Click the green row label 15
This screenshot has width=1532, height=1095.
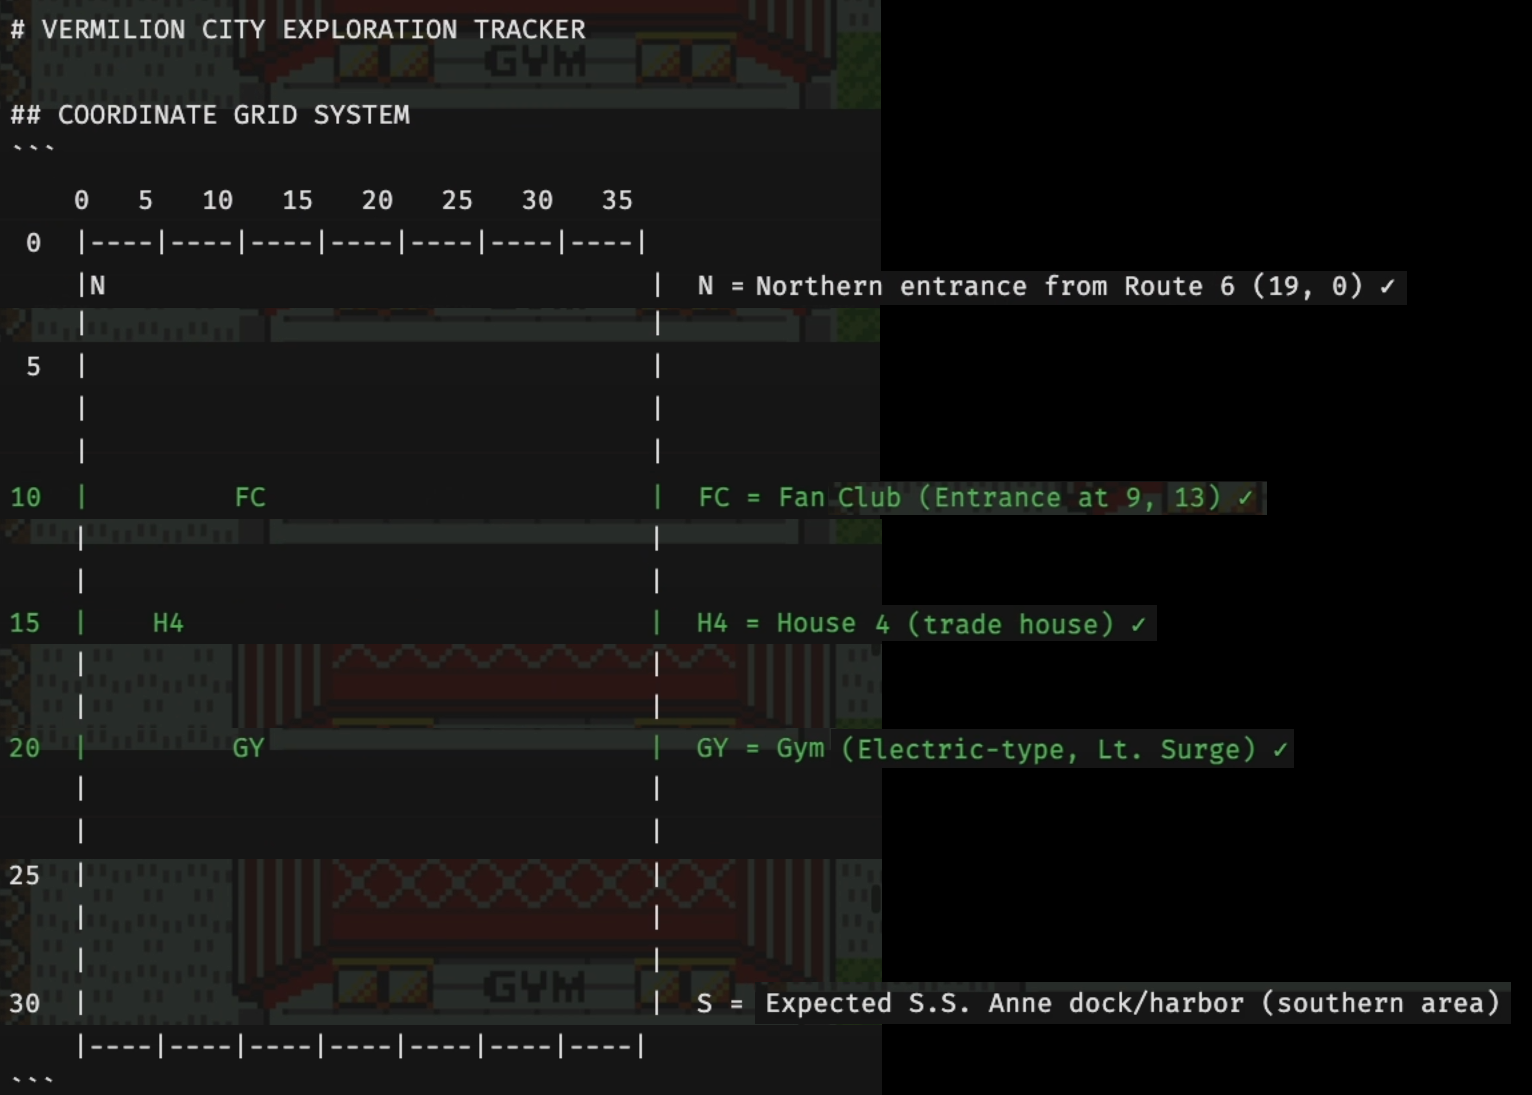25,623
